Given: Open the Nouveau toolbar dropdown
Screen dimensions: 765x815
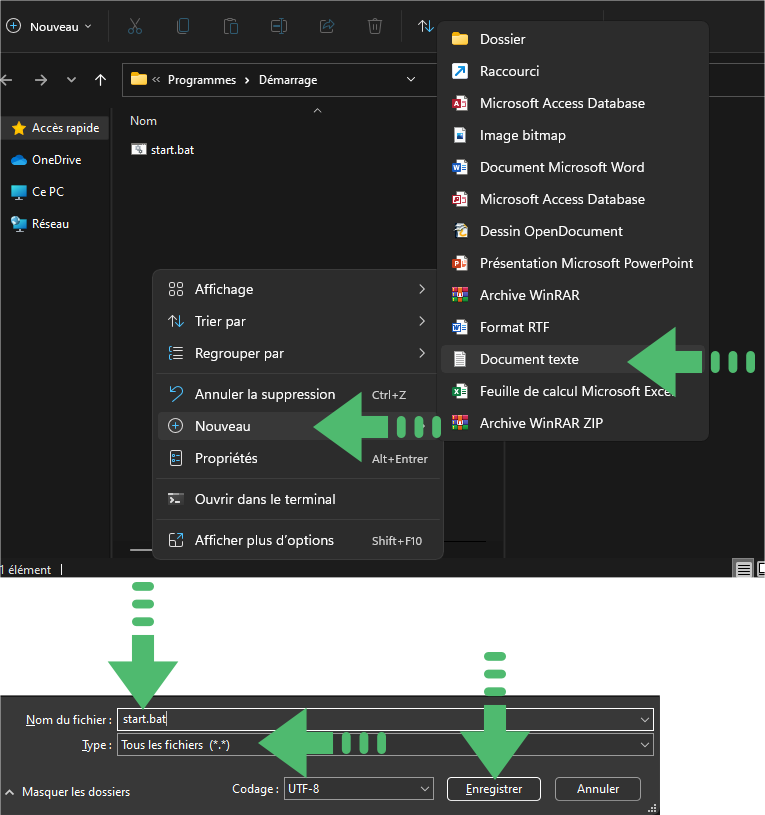Looking at the screenshot, I should 49,27.
